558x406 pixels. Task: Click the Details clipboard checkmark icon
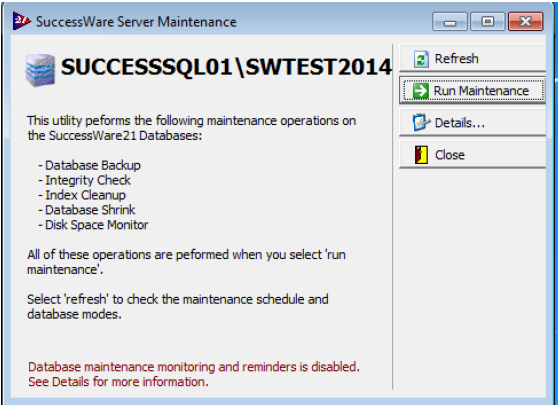(x=421, y=123)
